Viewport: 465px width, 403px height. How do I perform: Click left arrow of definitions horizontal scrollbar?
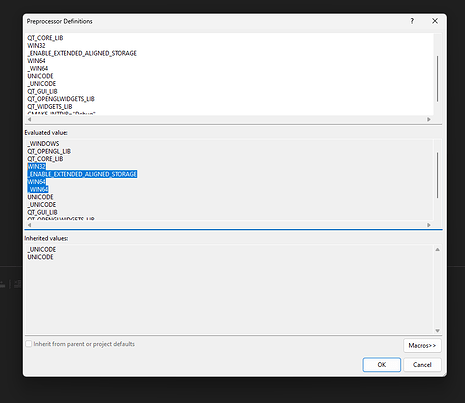point(29,119)
